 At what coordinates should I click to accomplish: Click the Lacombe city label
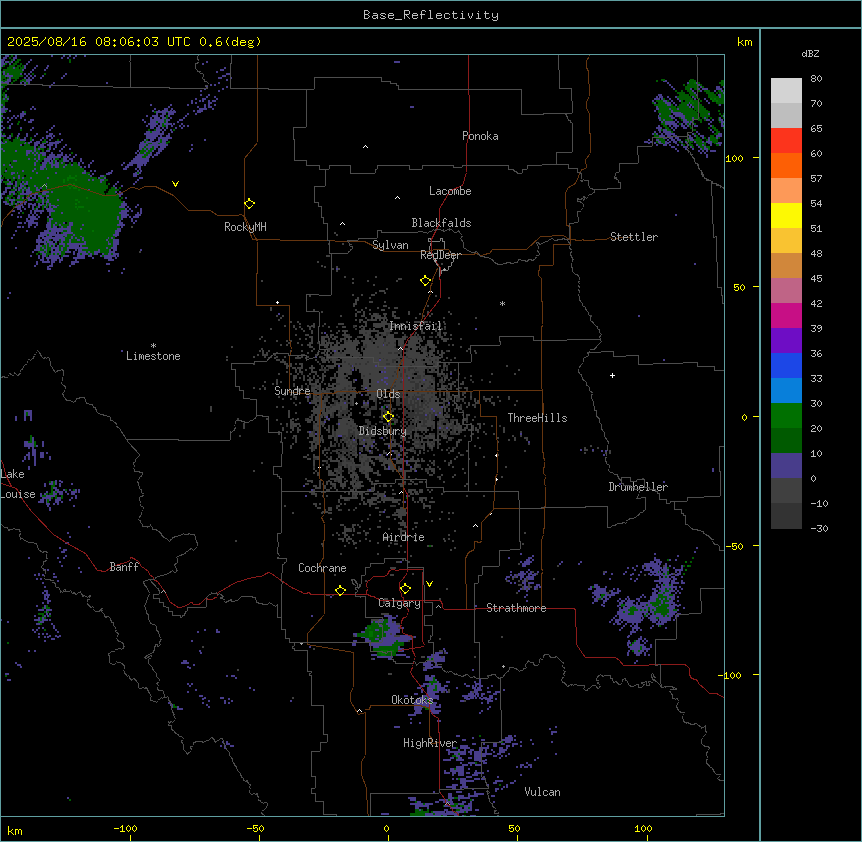click(x=450, y=191)
